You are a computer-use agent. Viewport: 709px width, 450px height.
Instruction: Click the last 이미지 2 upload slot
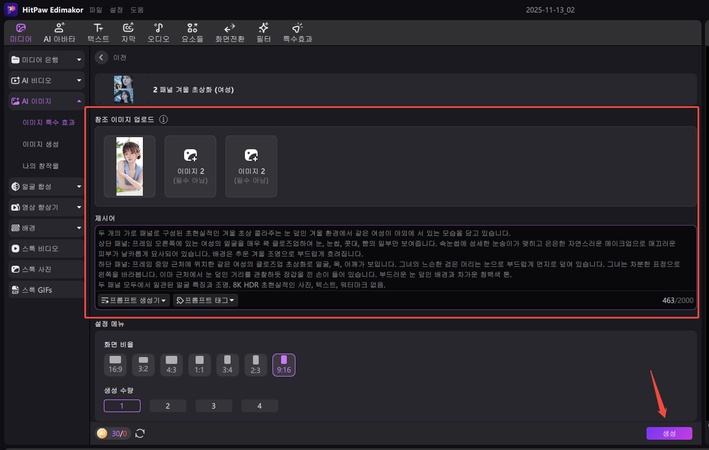[x=251, y=166]
